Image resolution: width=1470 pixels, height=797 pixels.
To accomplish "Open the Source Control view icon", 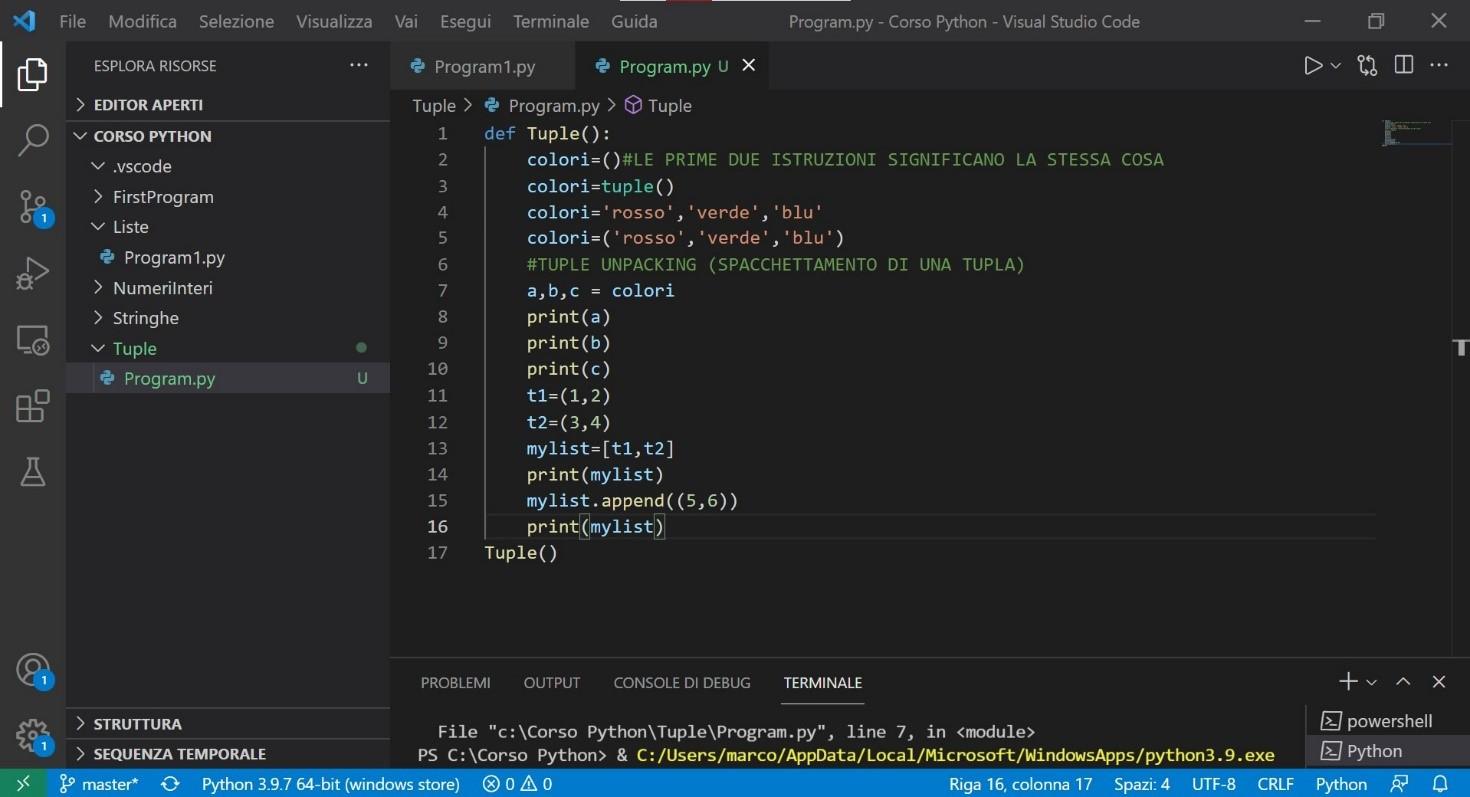I will click(x=32, y=207).
